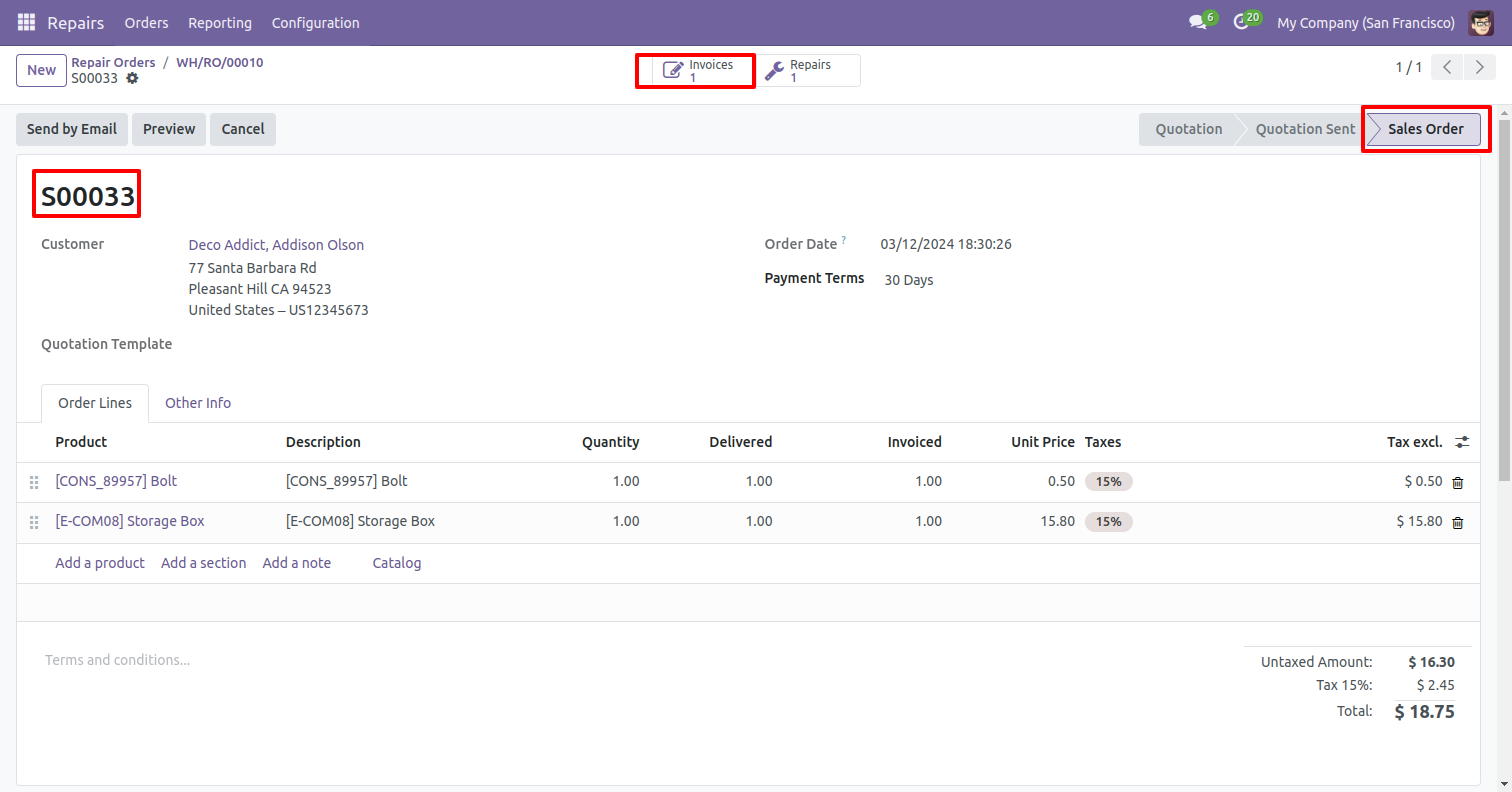Image resolution: width=1512 pixels, height=792 pixels.
Task: Switch to the Other Info tab
Action: click(x=198, y=403)
